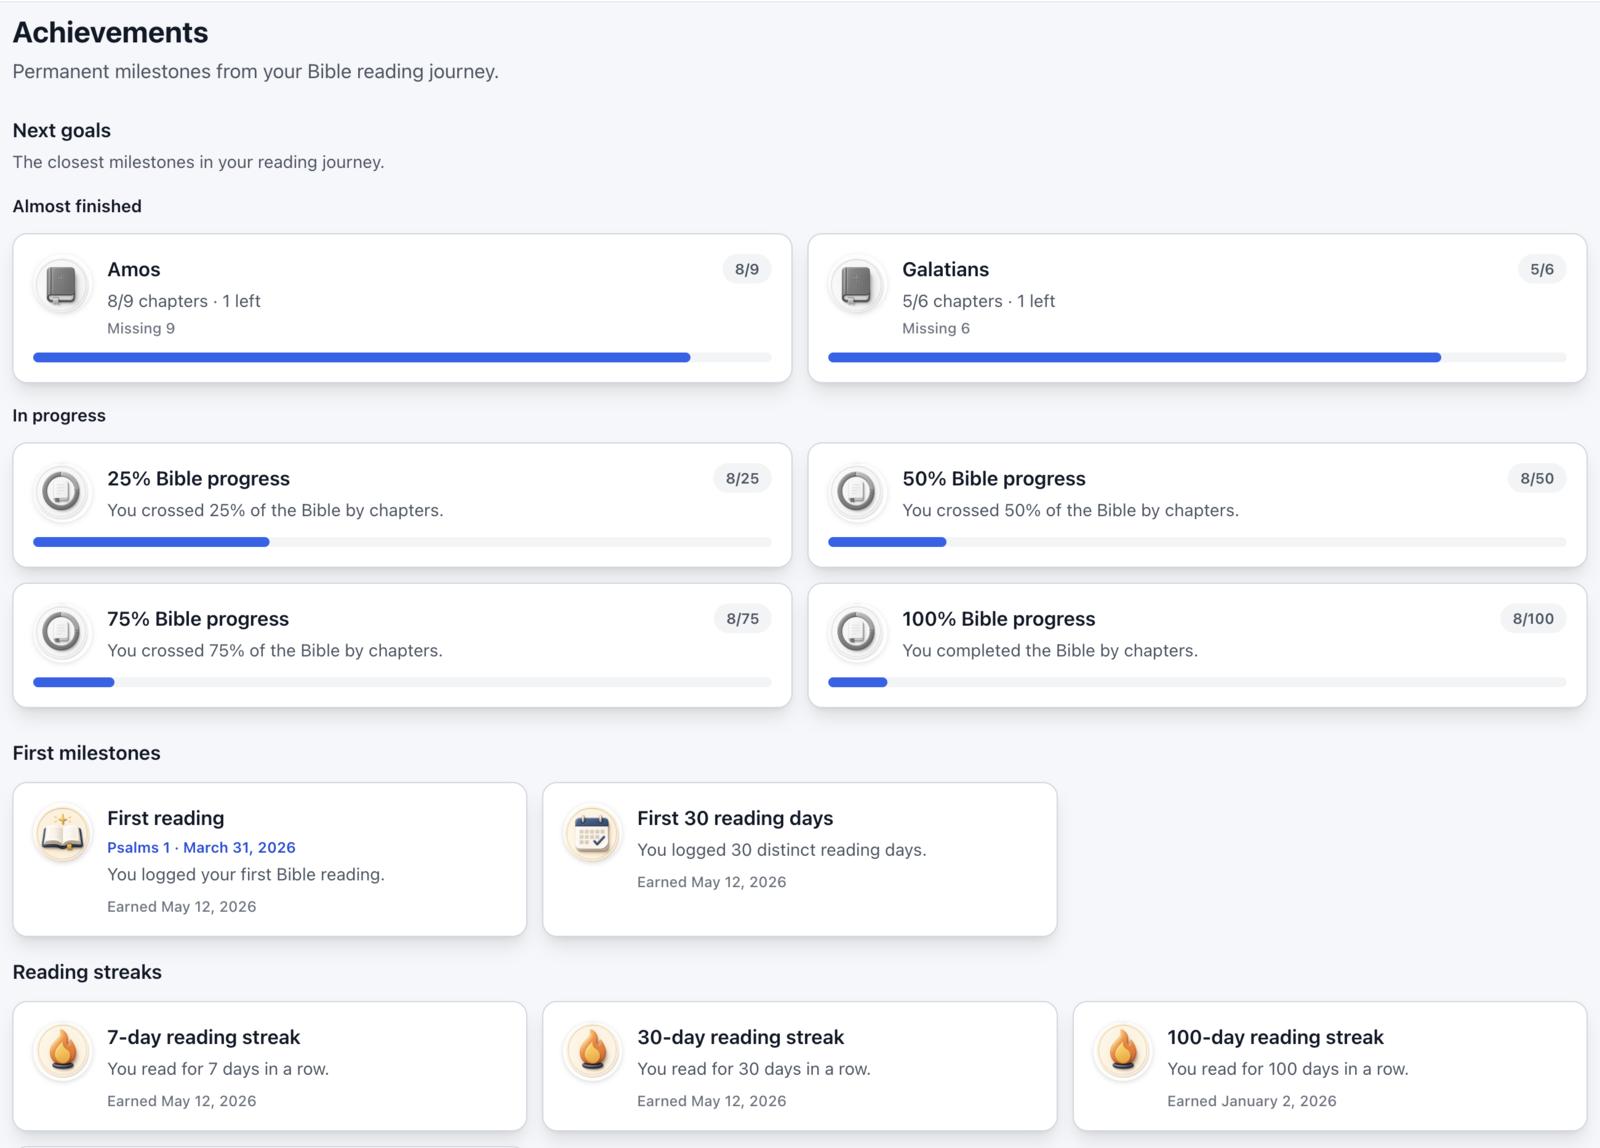
Task: Click the First reading open-book icon
Action: [x=62, y=833]
